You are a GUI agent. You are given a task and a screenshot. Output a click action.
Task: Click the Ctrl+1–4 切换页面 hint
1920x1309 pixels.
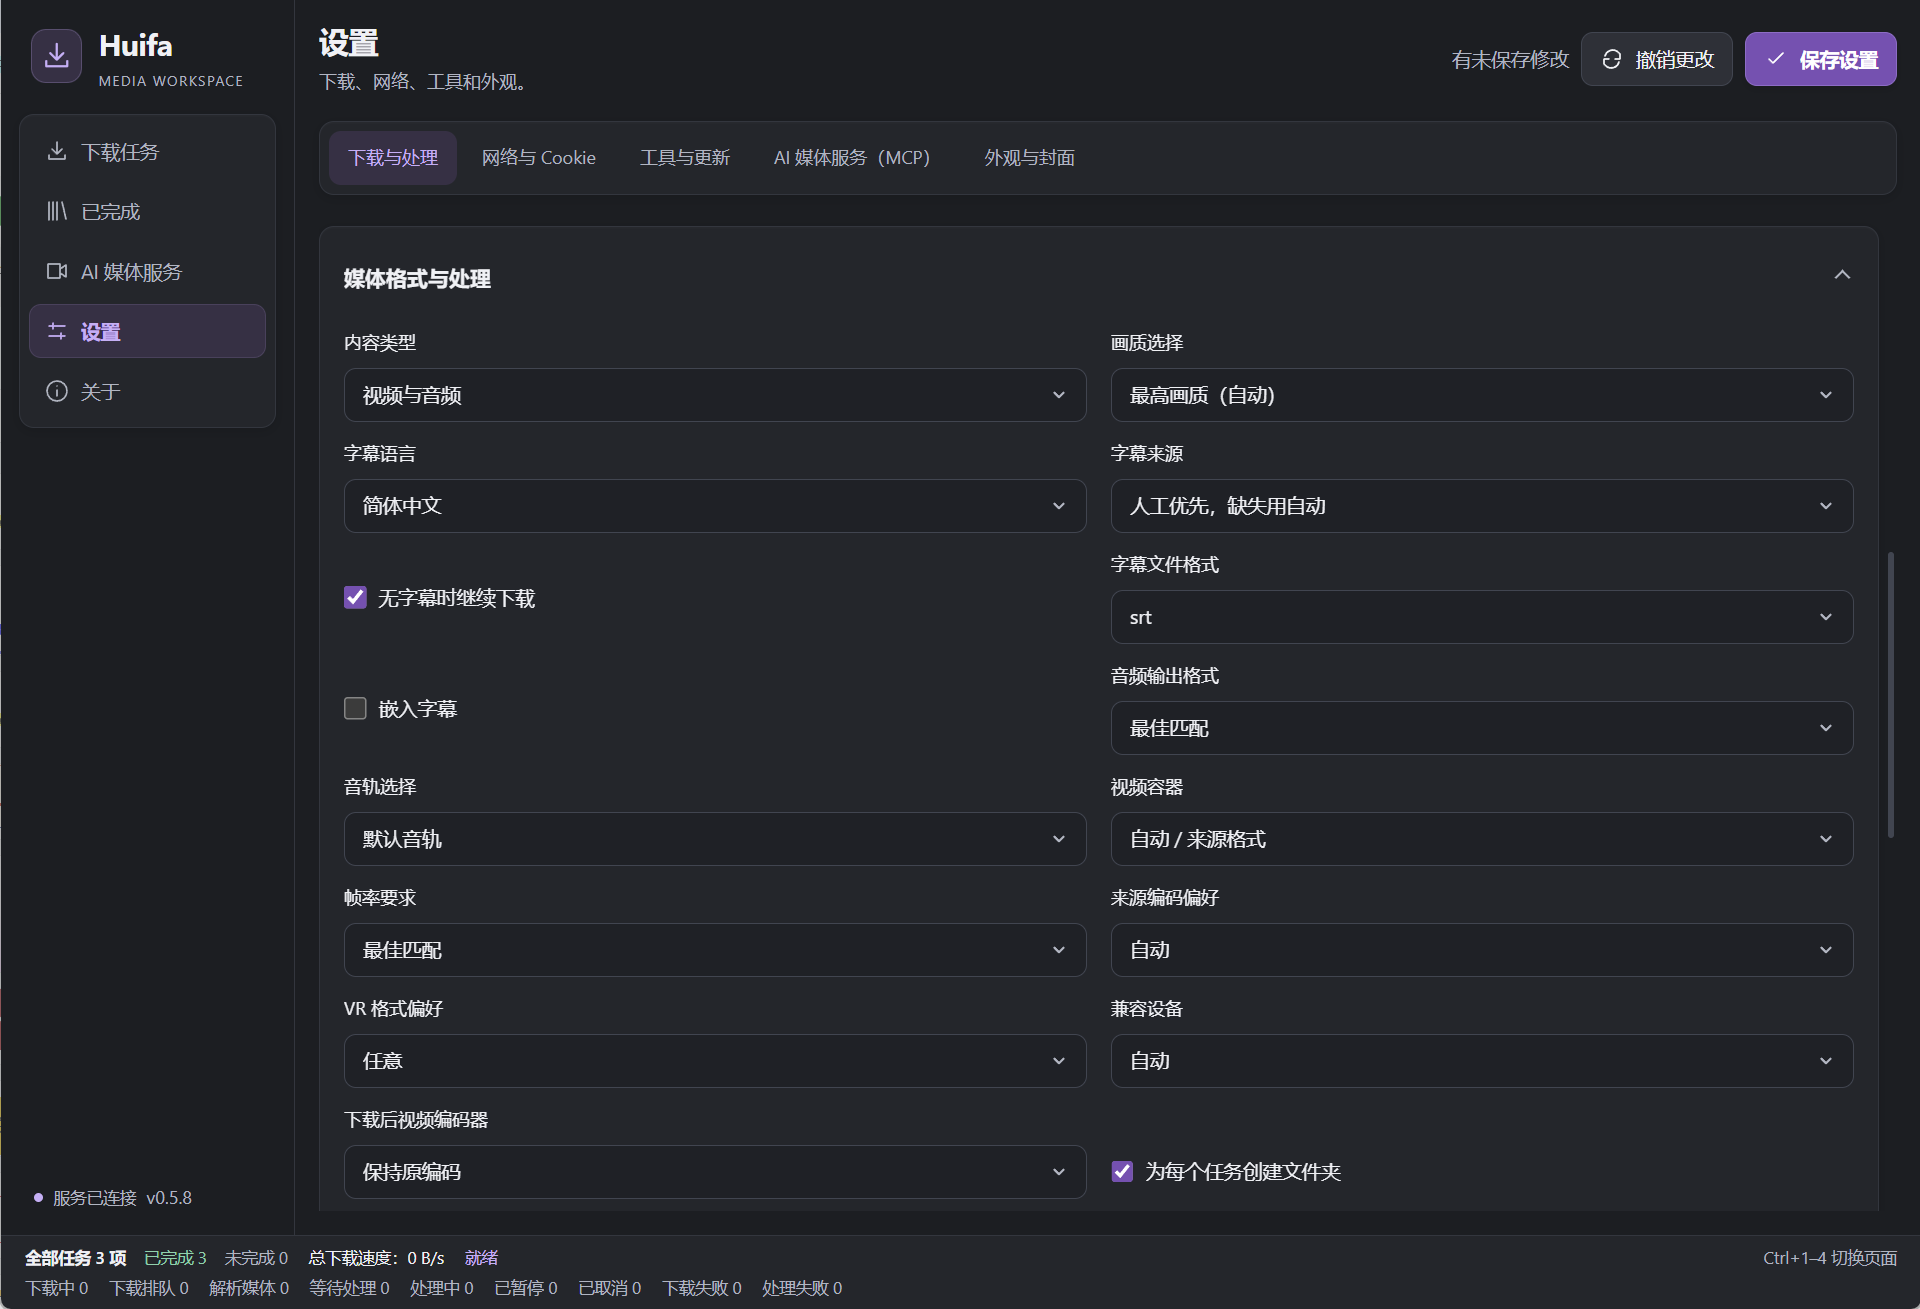click(x=1830, y=1258)
